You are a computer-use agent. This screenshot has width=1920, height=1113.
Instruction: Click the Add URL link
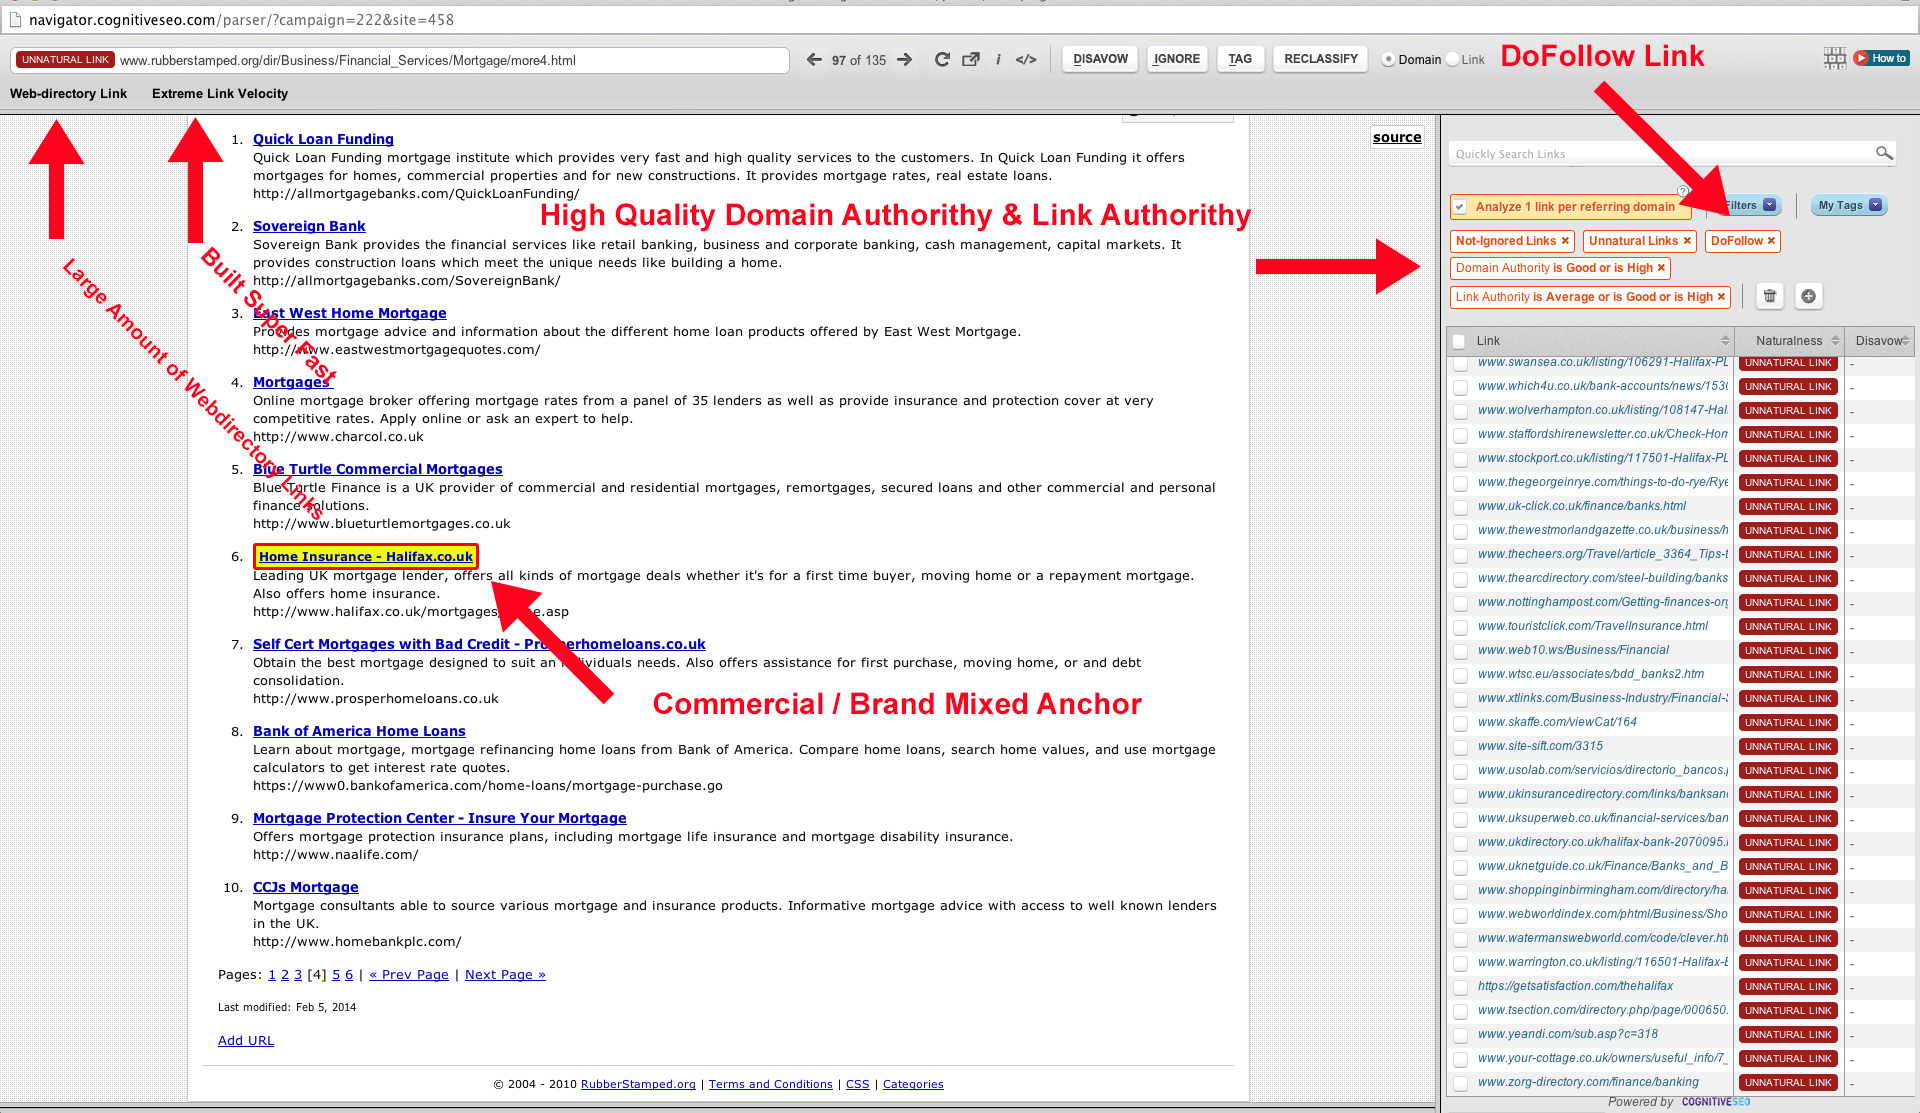(x=246, y=1040)
